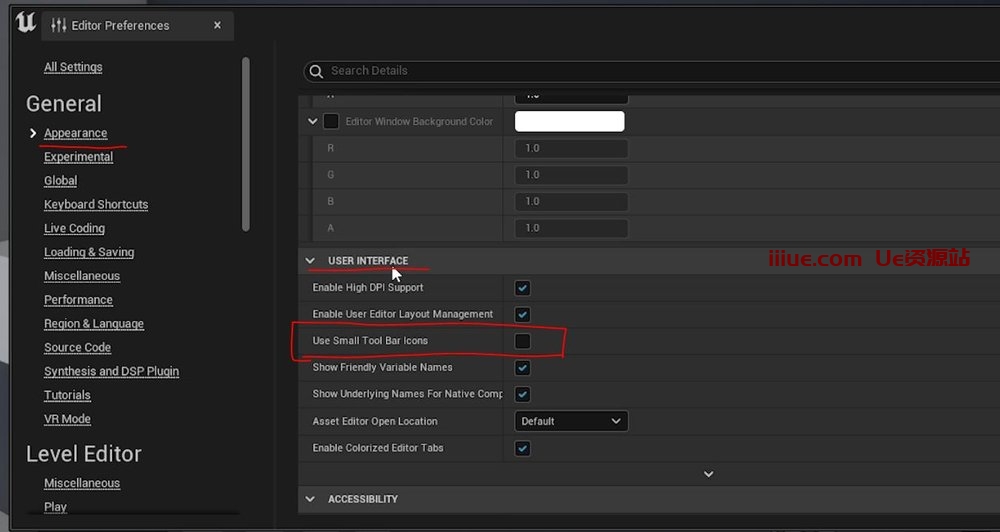Show advanced User Interface options arrow

coord(708,474)
